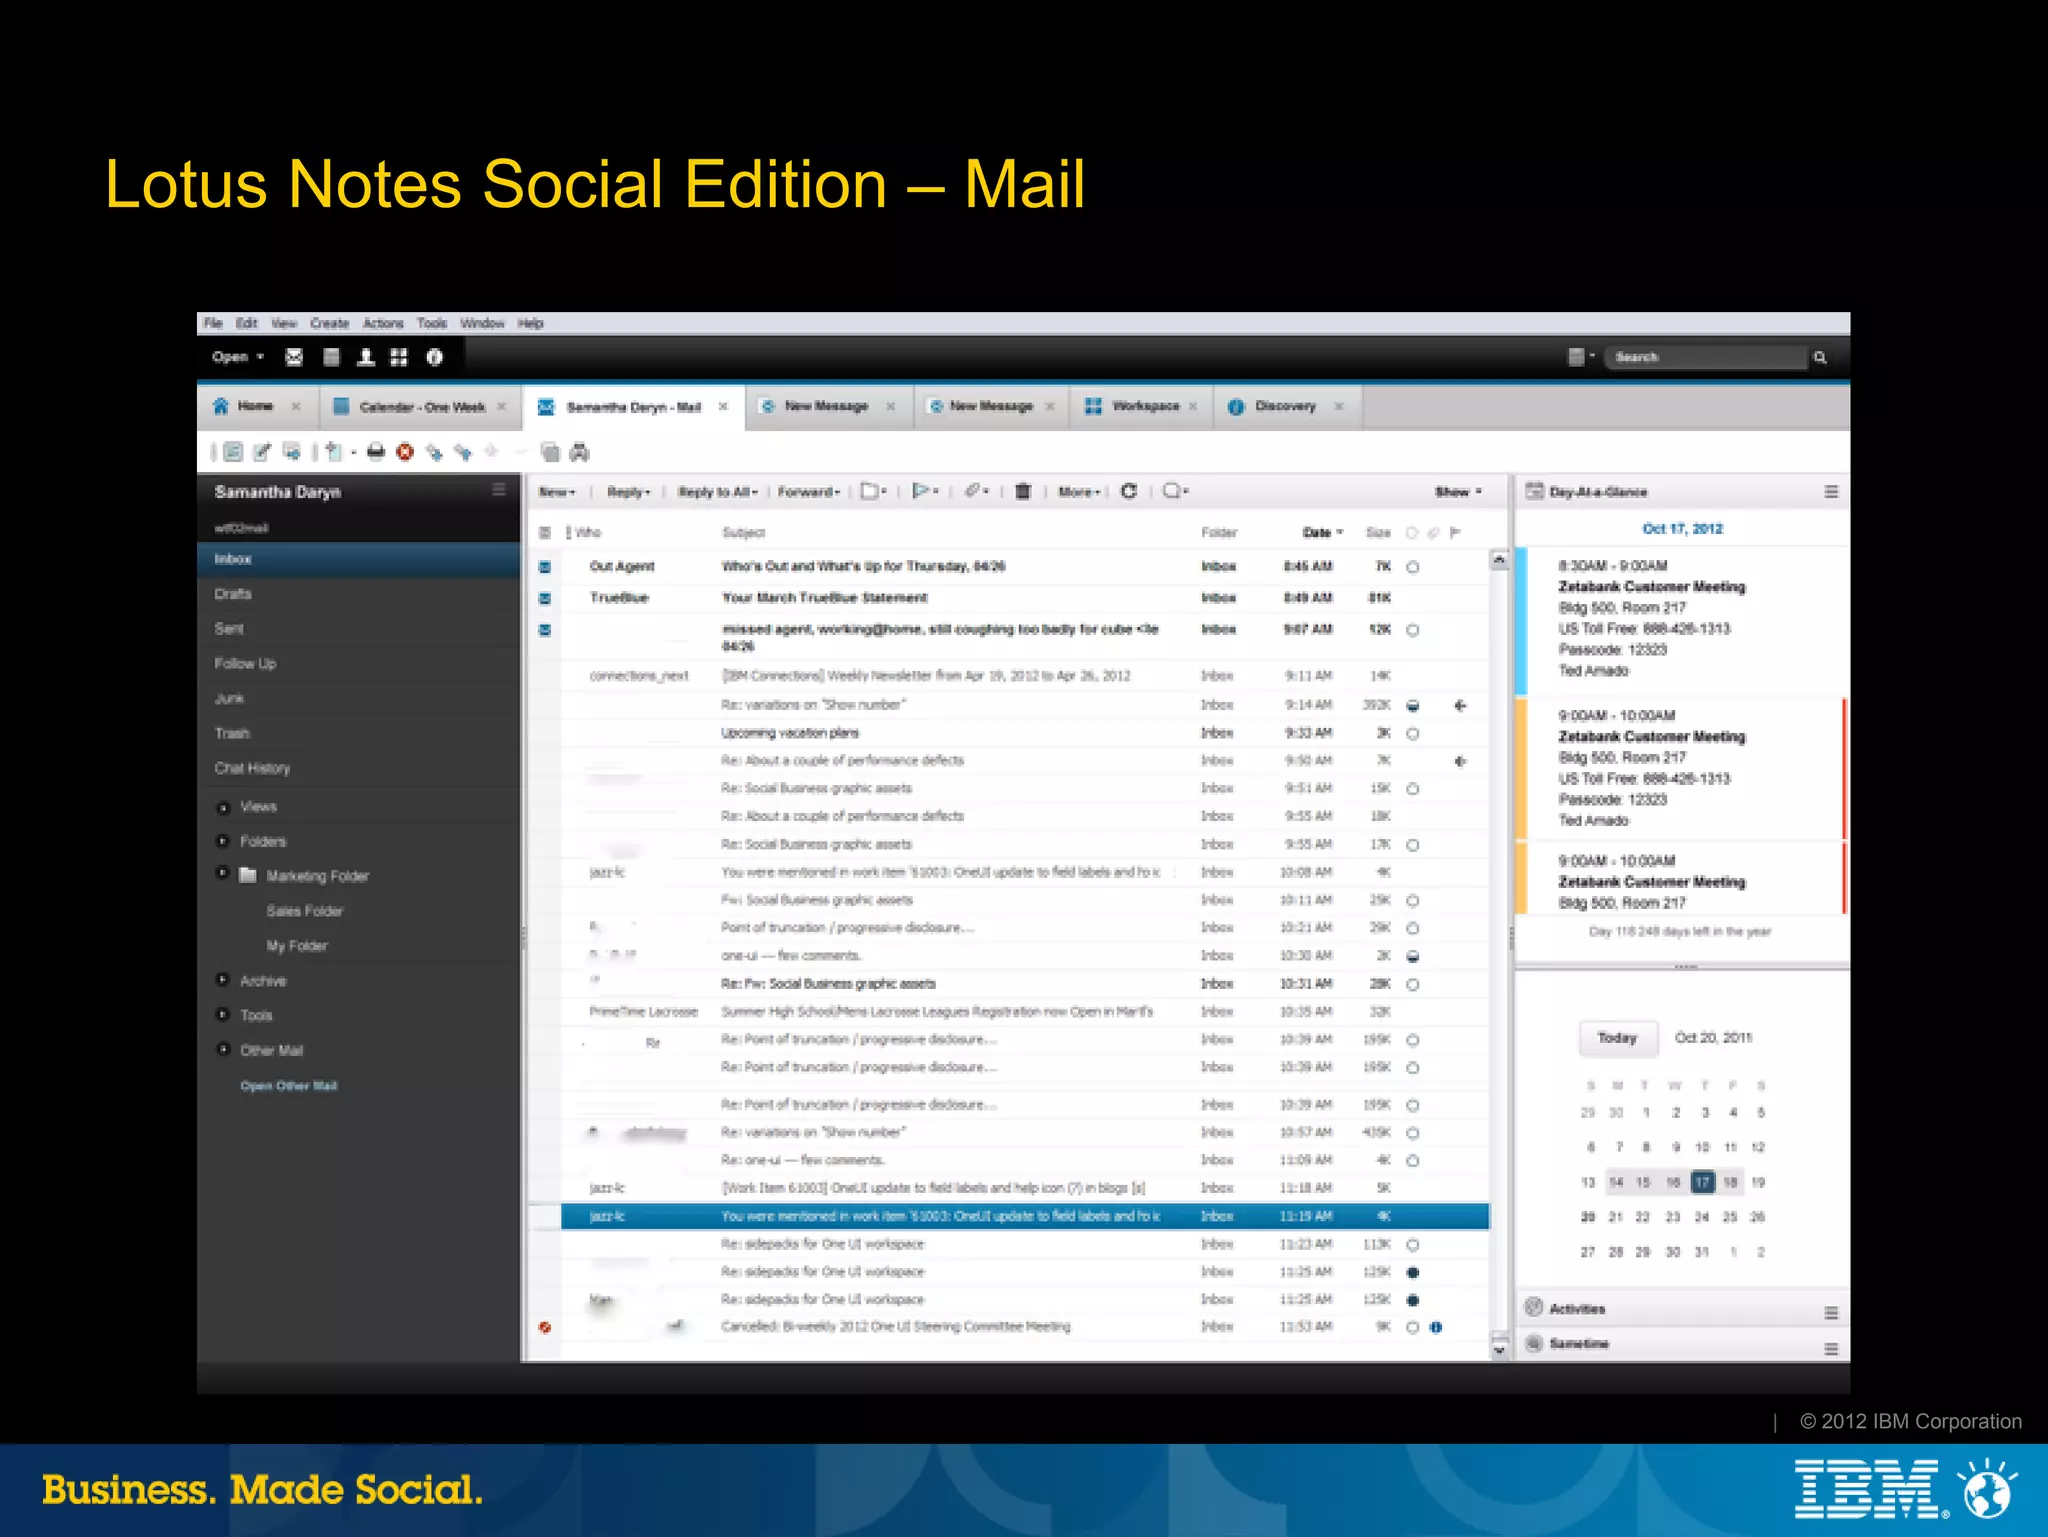Open the Tools menu
Viewport: 2048px width, 1537px height.
pyautogui.click(x=432, y=323)
